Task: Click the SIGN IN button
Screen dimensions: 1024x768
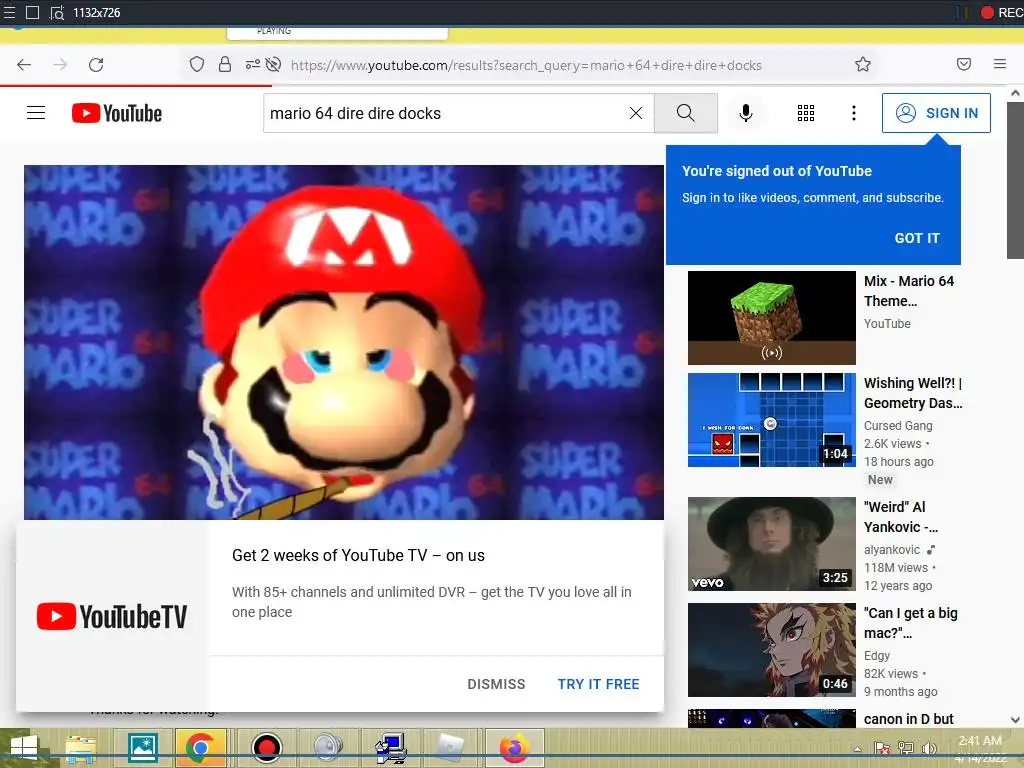Action: pos(936,113)
